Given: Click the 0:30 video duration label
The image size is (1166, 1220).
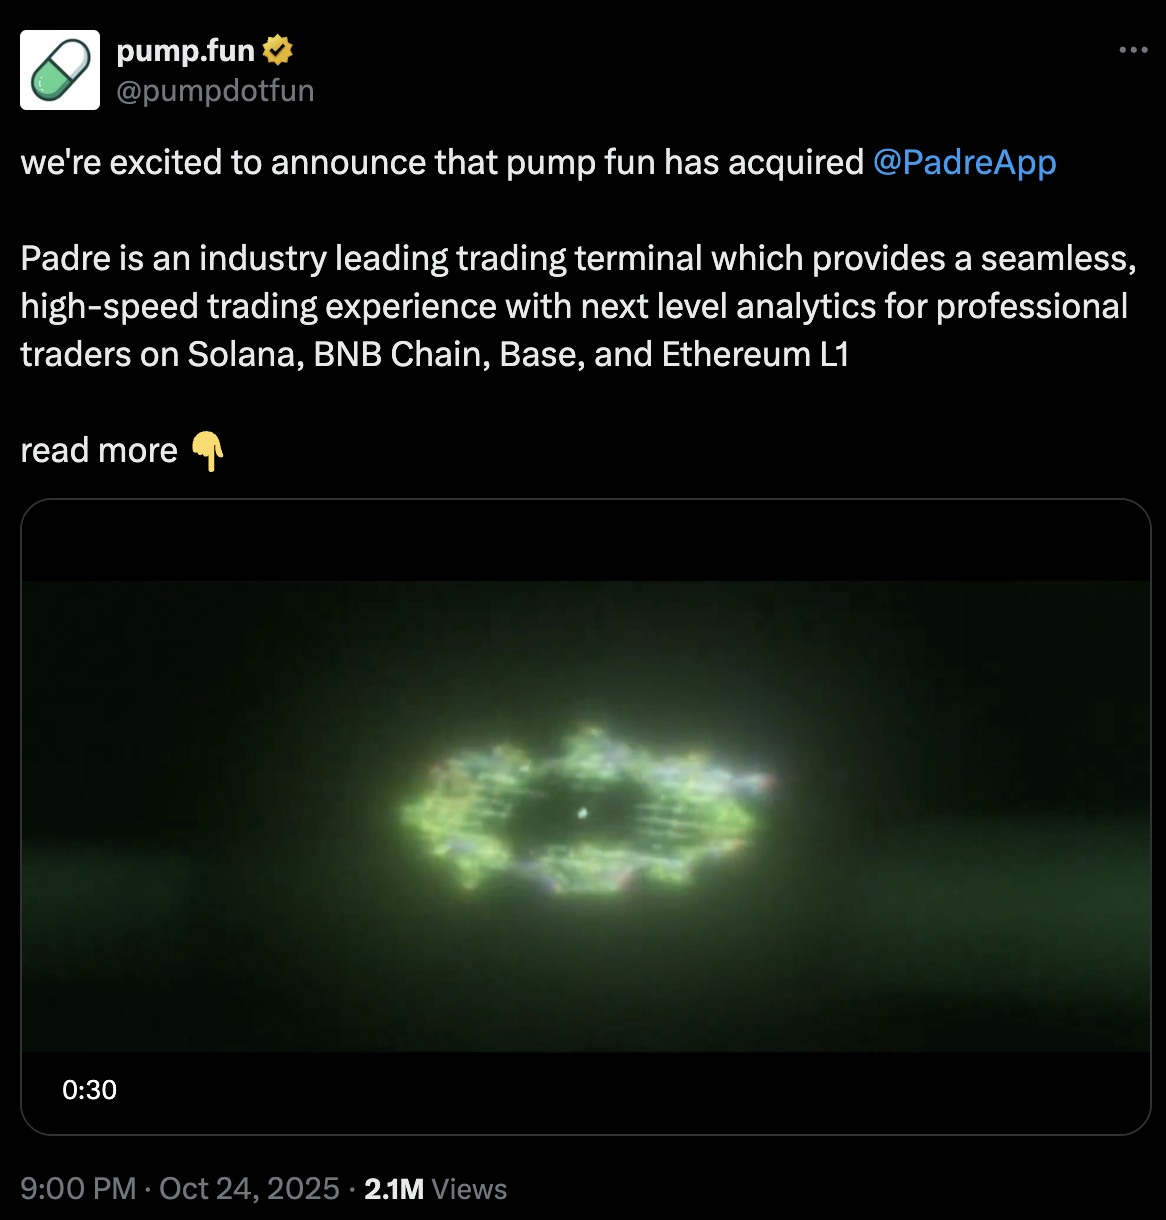Looking at the screenshot, I should coord(89,1090).
